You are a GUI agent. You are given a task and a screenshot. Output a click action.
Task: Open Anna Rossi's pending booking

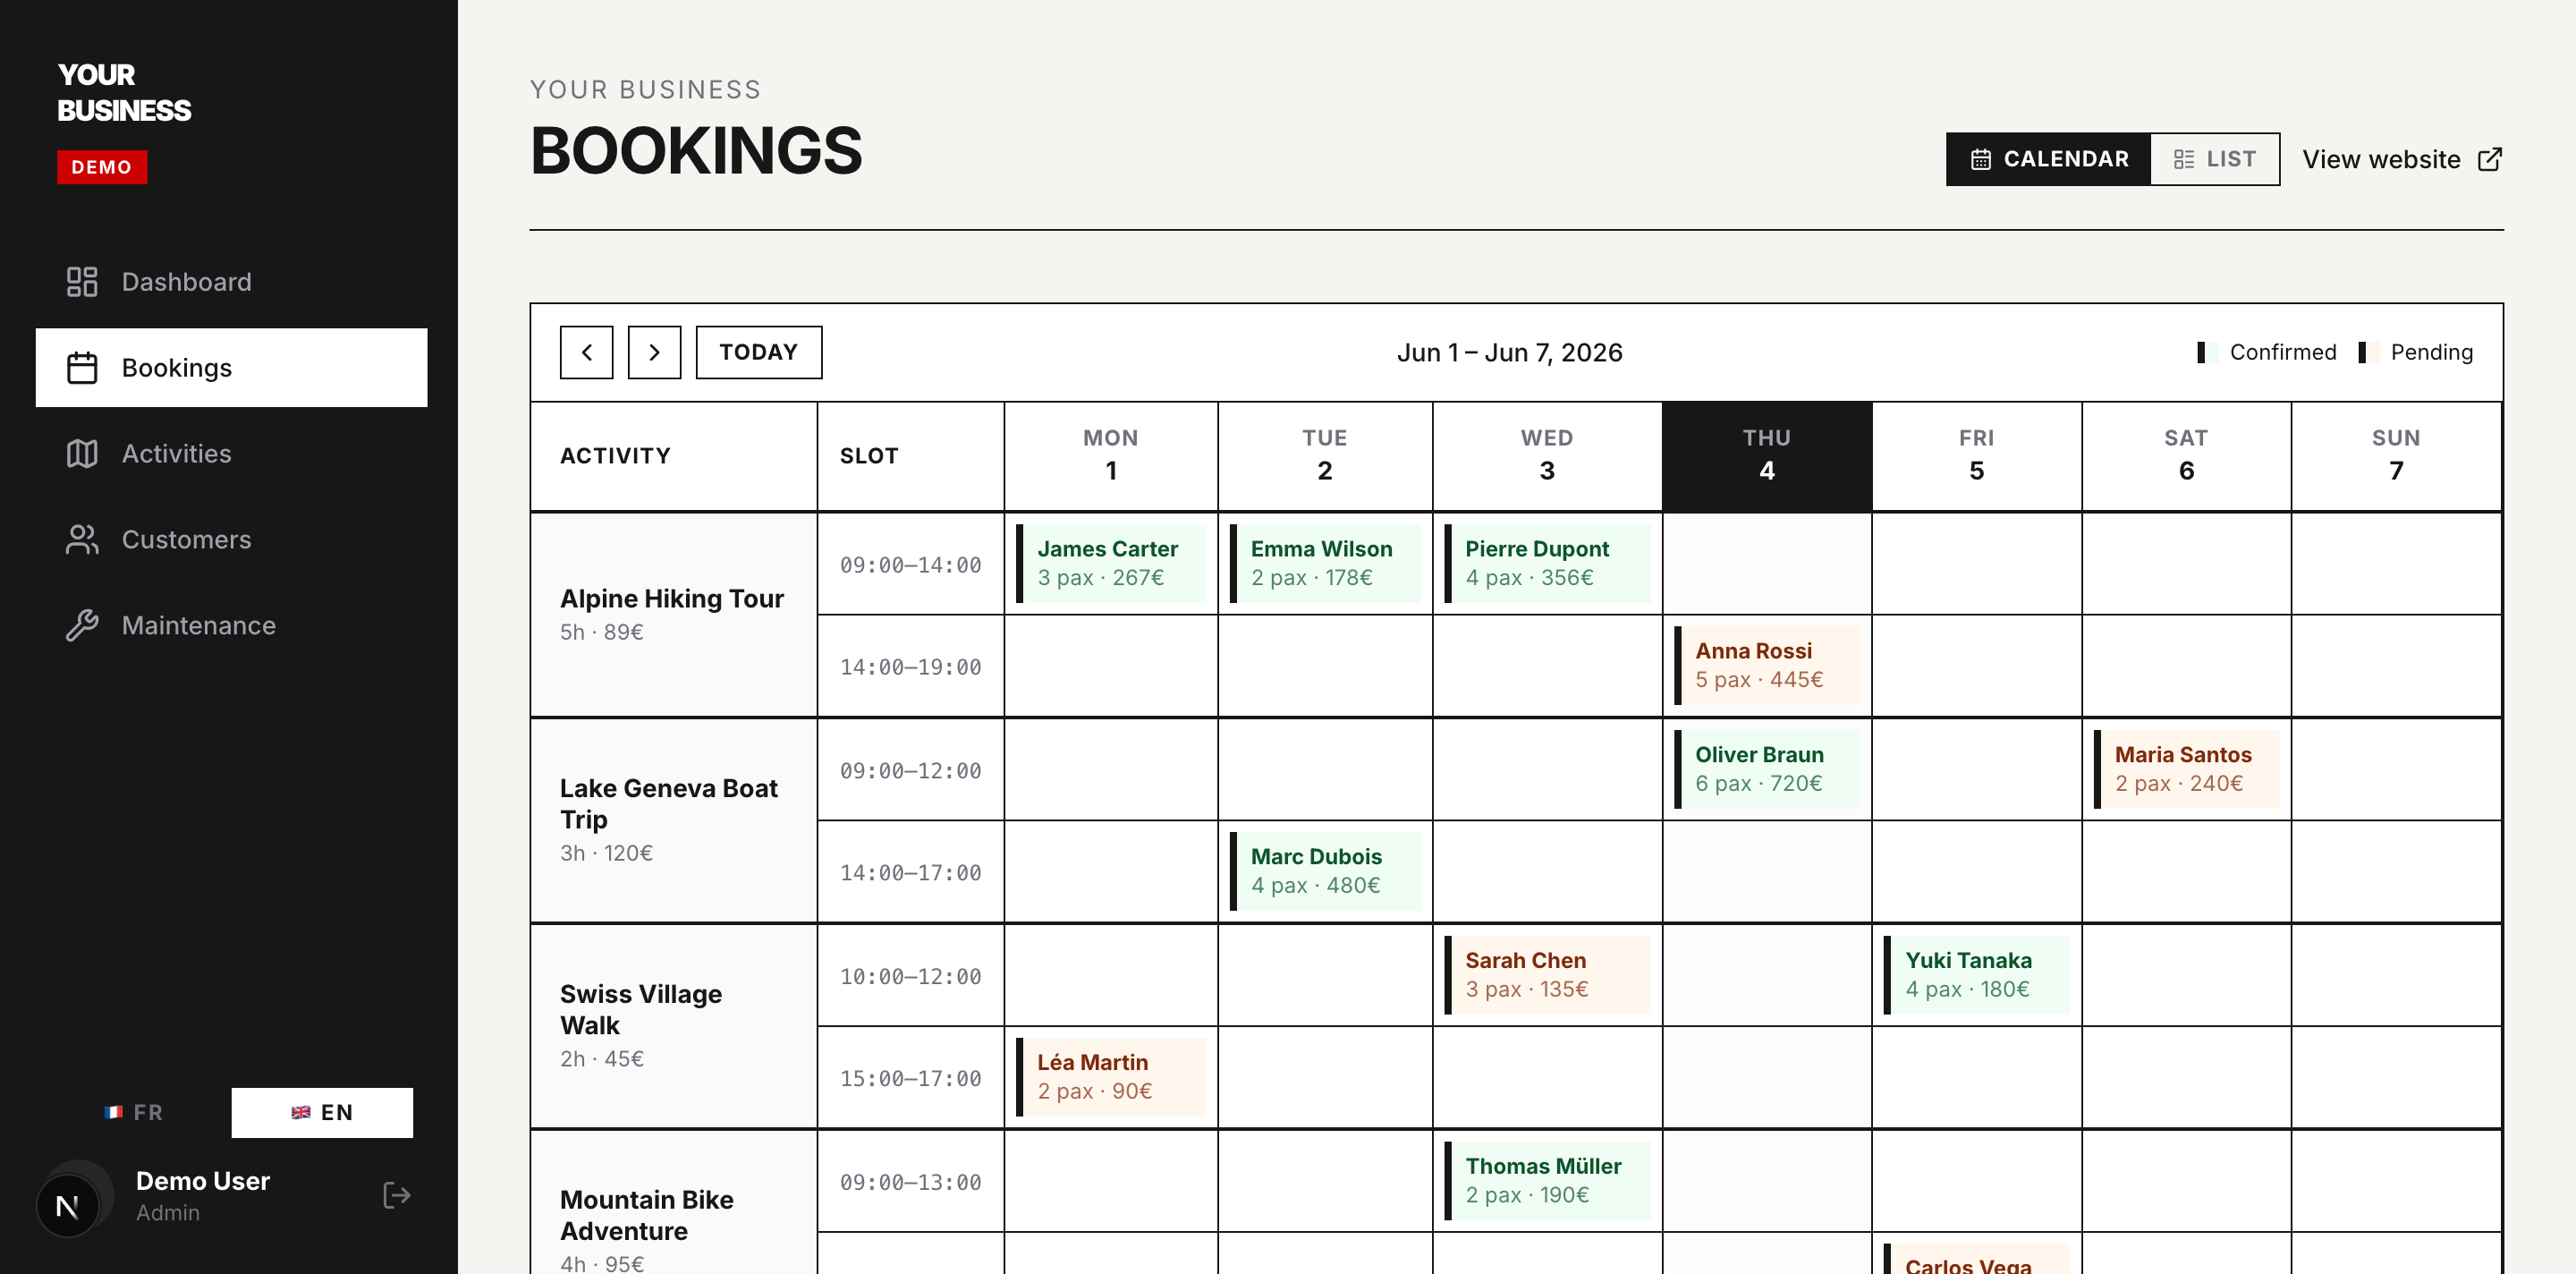(1767, 665)
